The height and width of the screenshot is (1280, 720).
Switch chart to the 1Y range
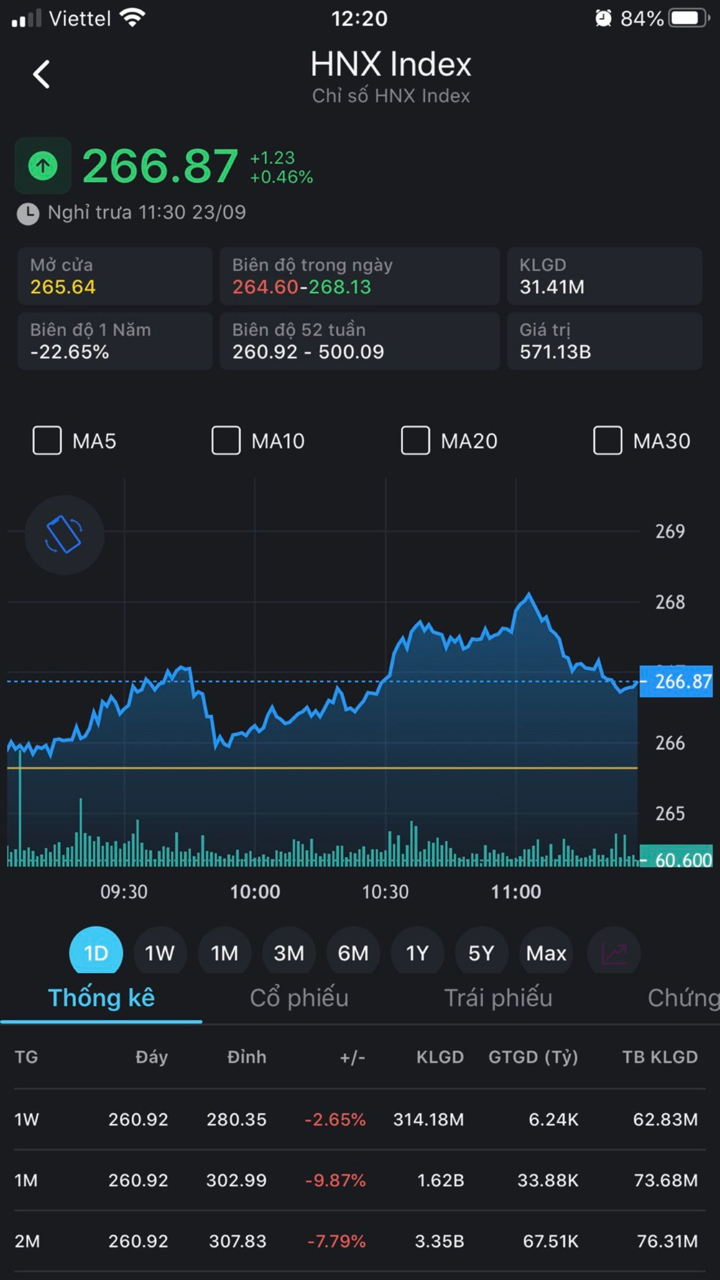[x=417, y=953]
